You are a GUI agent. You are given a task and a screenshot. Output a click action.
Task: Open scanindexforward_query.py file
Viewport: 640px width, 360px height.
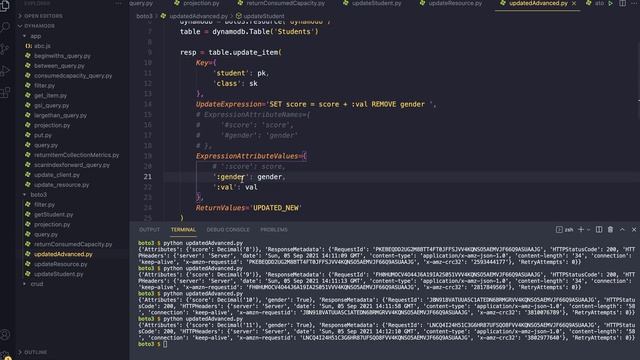point(72,165)
